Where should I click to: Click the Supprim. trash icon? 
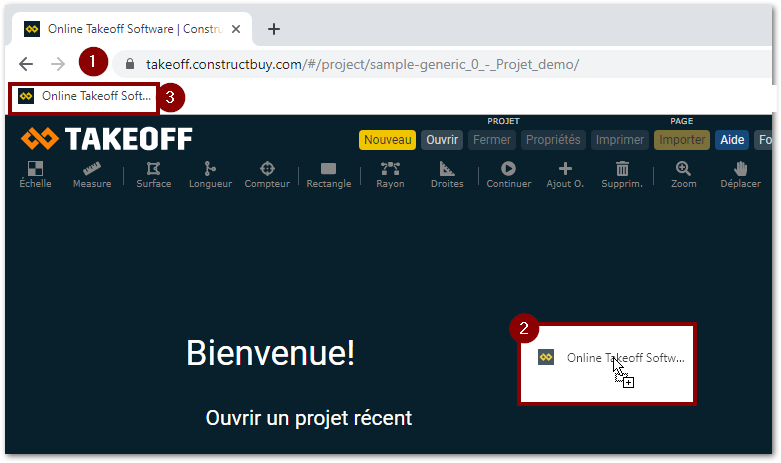pyautogui.click(x=623, y=174)
